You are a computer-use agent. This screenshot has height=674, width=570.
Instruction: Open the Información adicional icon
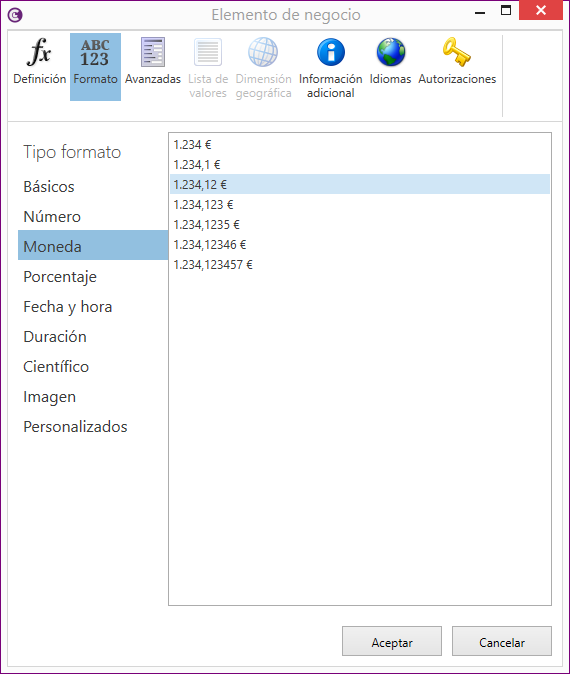331,52
